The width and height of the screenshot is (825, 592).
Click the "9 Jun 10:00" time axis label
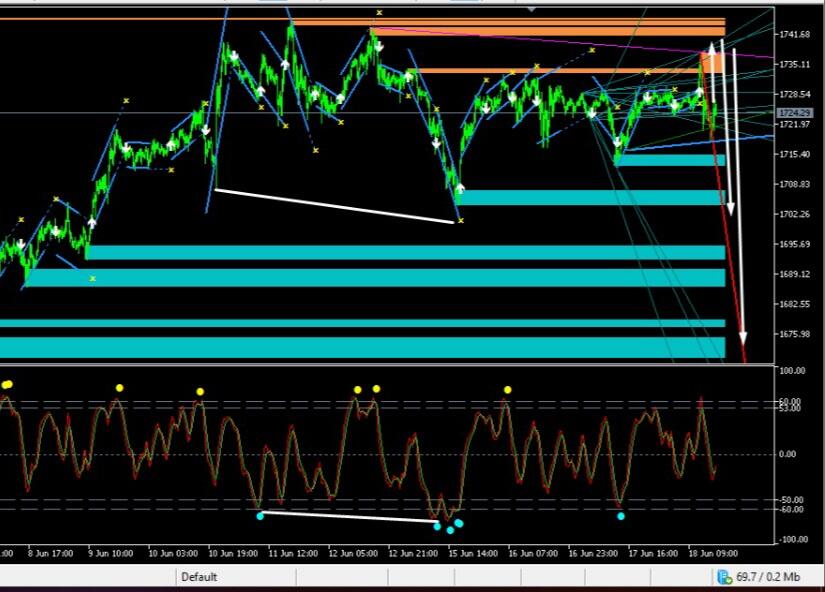tap(111, 554)
